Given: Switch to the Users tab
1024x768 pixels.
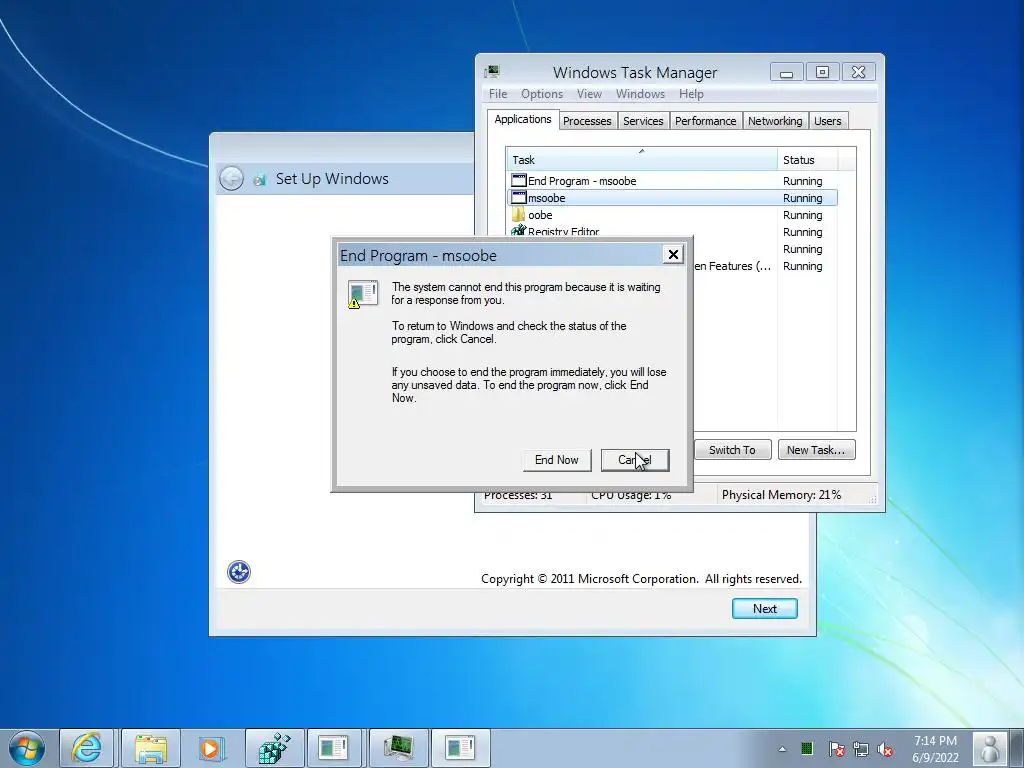Looking at the screenshot, I should point(827,121).
